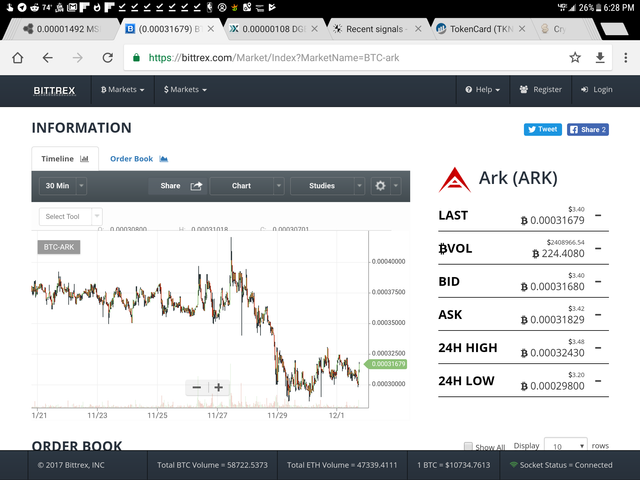Open the Select Tool dropdown
The width and height of the screenshot is (640, 480).
tap(71, 216)
